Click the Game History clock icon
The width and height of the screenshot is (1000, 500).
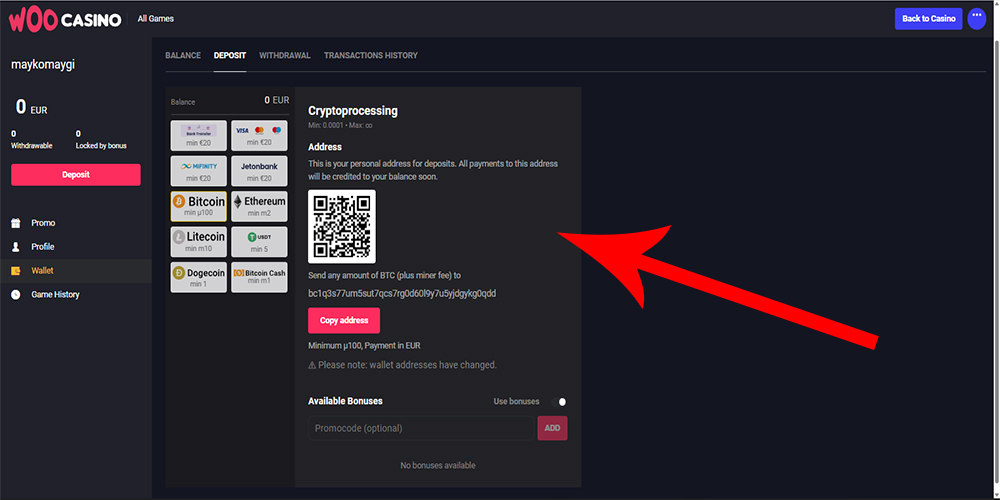click(x=16, y=295)
